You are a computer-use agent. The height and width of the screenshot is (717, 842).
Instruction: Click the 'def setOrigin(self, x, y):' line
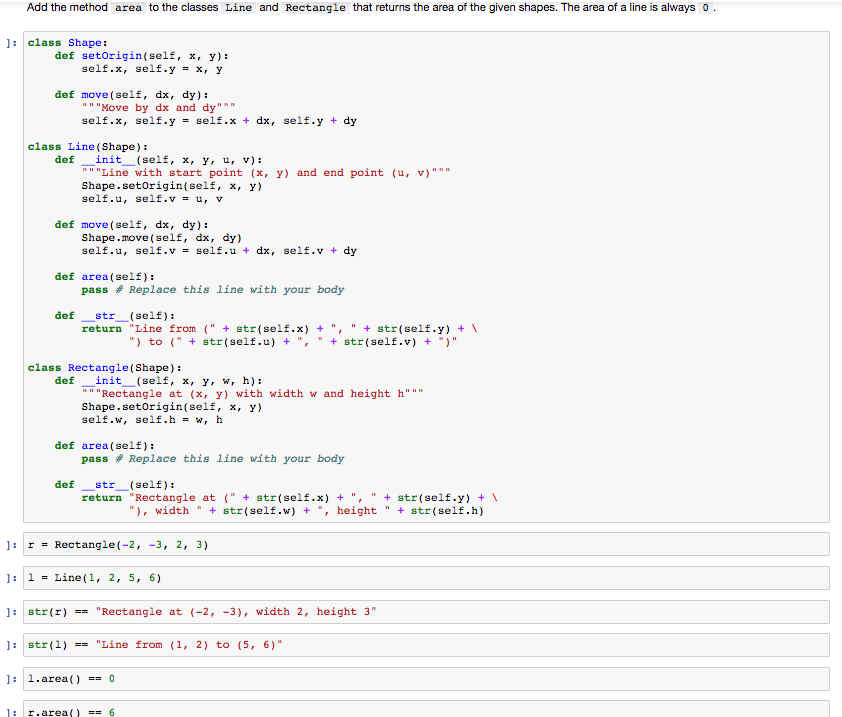(142, 56)
